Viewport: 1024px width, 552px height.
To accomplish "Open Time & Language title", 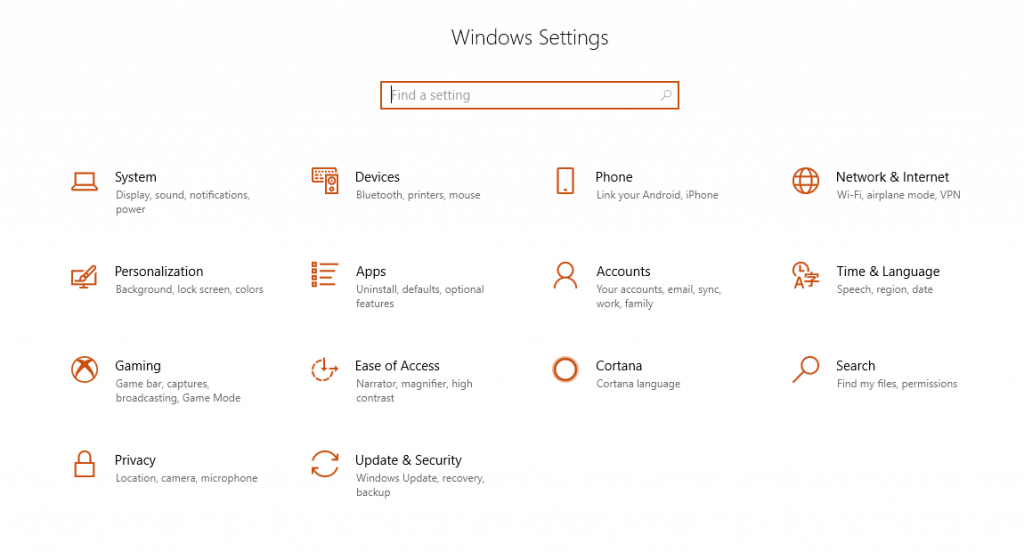I will [888, 272].
